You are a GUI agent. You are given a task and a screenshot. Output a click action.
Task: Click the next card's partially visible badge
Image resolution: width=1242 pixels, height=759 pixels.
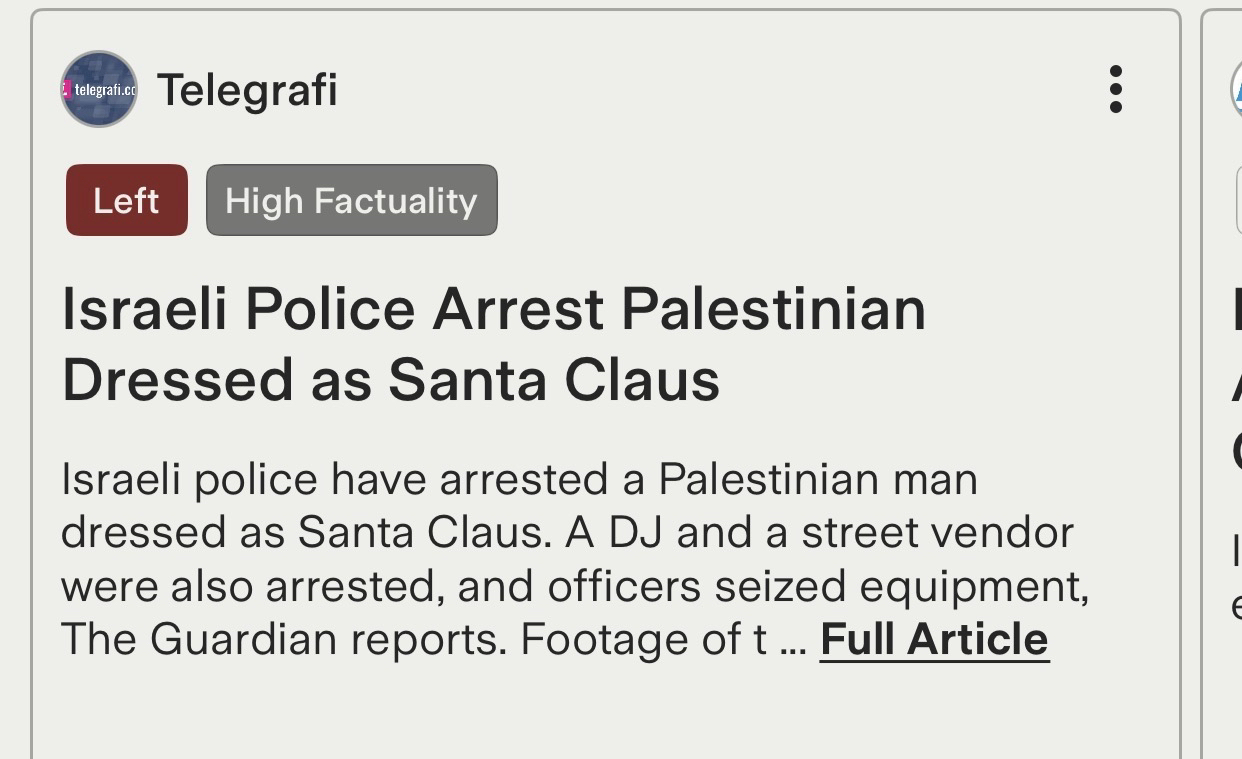tap(1238, 200)
